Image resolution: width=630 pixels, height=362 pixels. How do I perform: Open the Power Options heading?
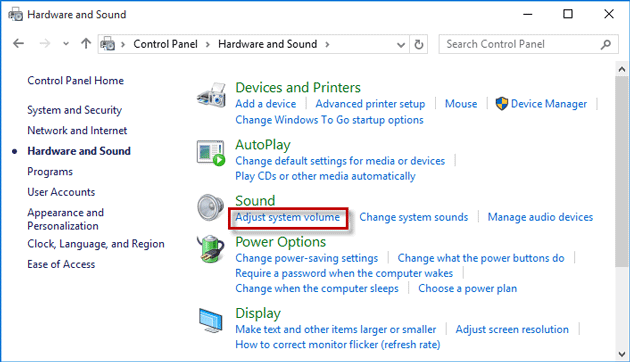(x=280, y=242)
